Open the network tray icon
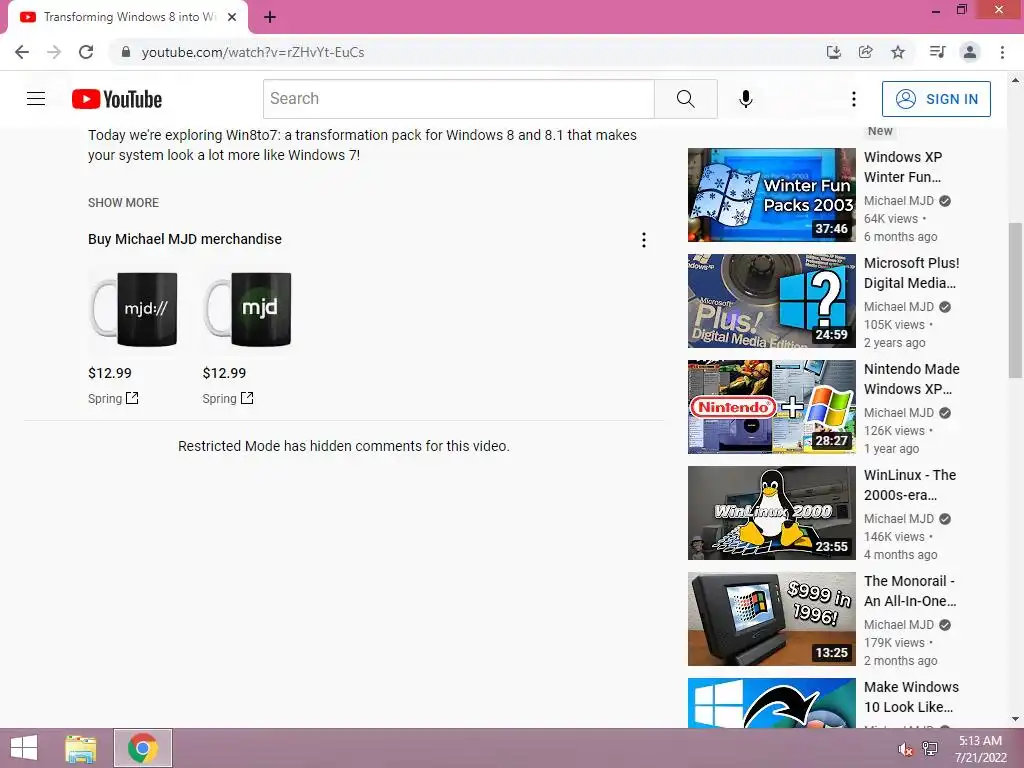 pos(930,749)
